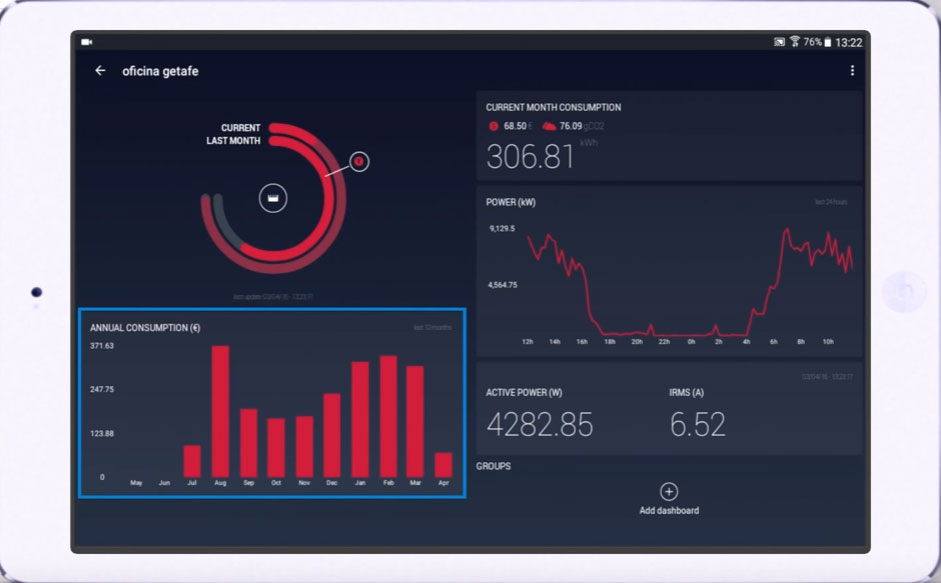This screenshot has height=583, width=941.
Task: Tap the camera recording icon at top left
Action: coord(87,43)
